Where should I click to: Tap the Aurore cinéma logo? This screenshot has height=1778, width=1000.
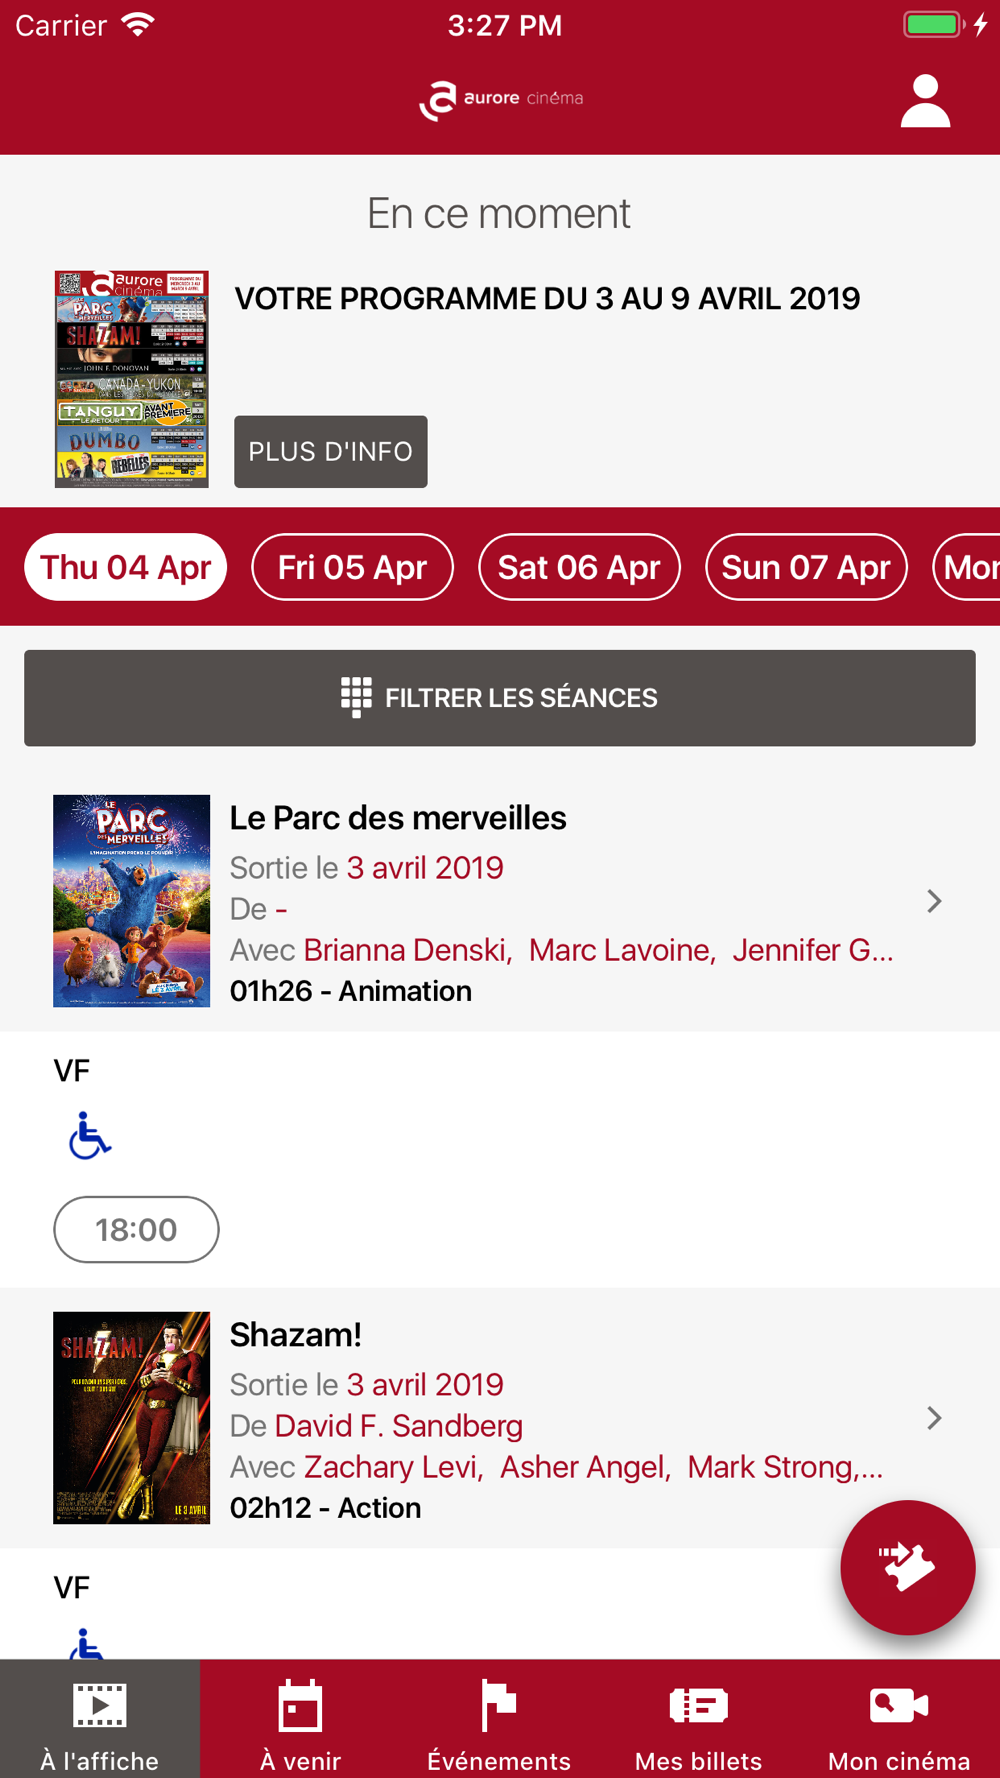(x=500, y=100)
